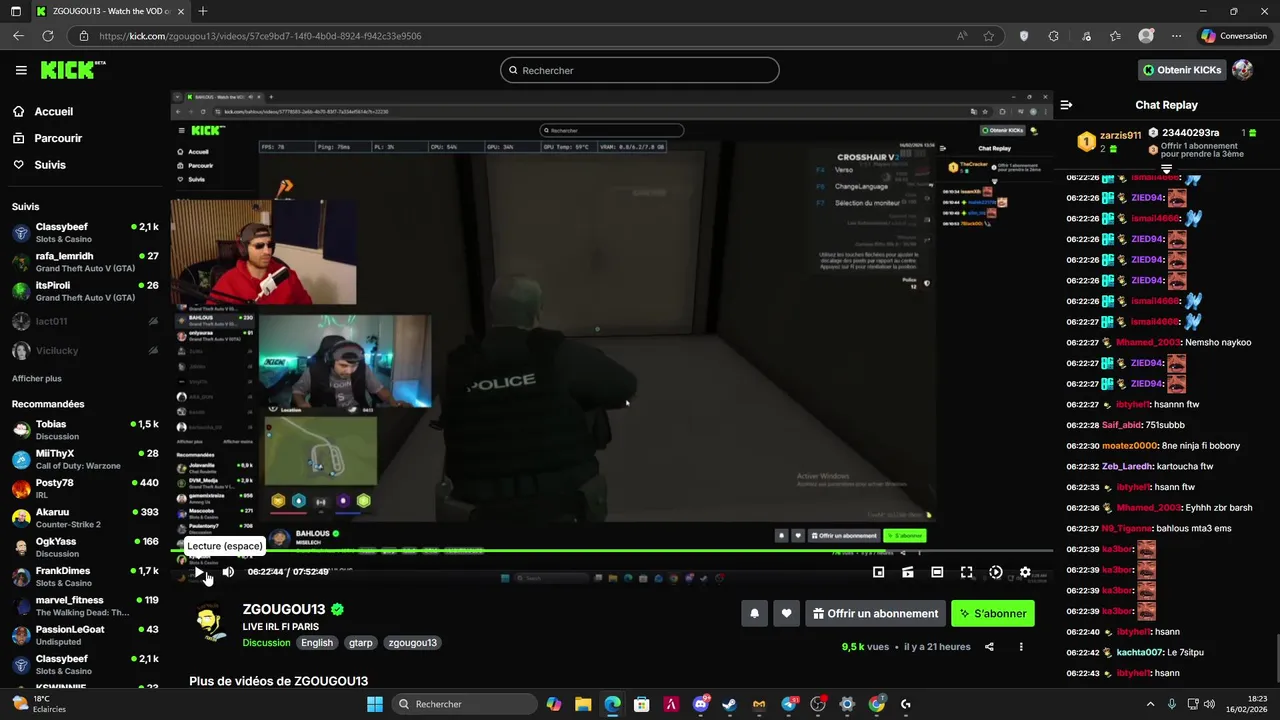Click the green S'abonner button
Viewport: 1280px width, 720px height.
coord(993,614)
